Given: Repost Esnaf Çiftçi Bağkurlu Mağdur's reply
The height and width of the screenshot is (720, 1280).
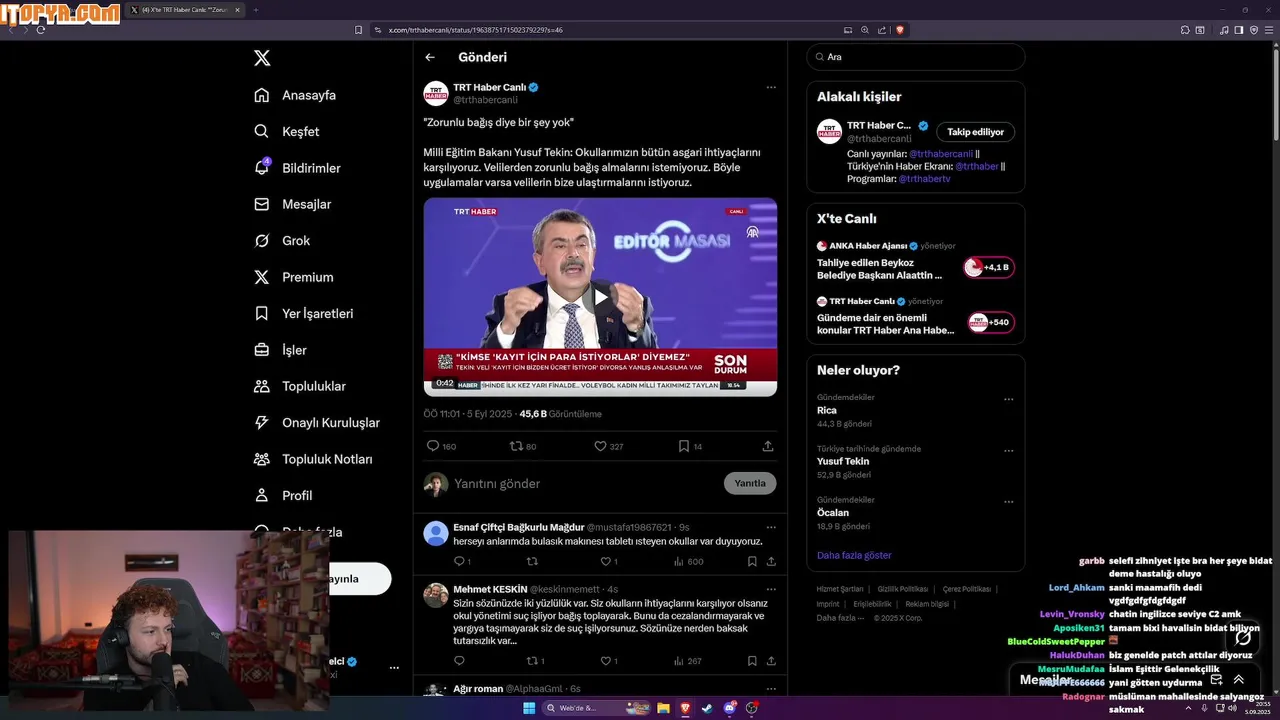Looking at the screenshot, I should 532,561.
